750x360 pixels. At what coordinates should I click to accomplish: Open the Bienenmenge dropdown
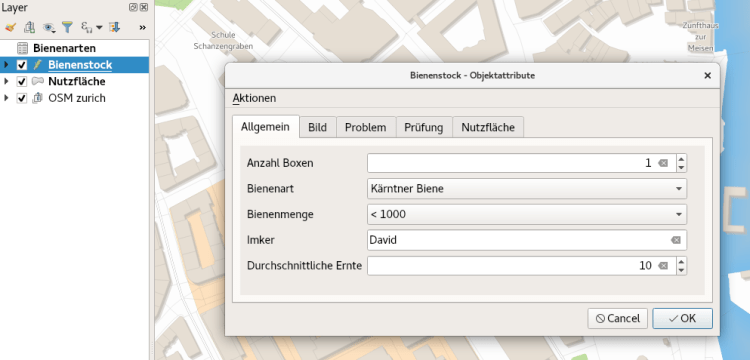(527, 214)
